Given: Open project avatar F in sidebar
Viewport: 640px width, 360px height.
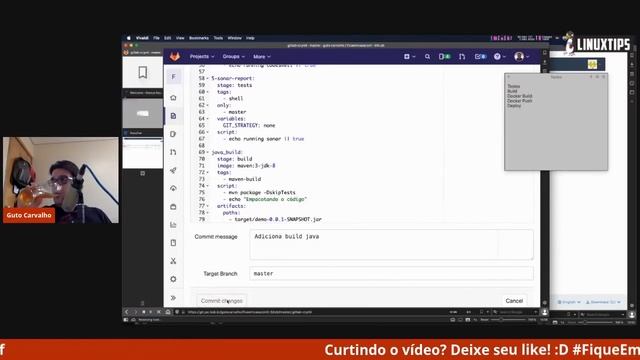Looking at the screenshot, I should (x=173, y=77).
